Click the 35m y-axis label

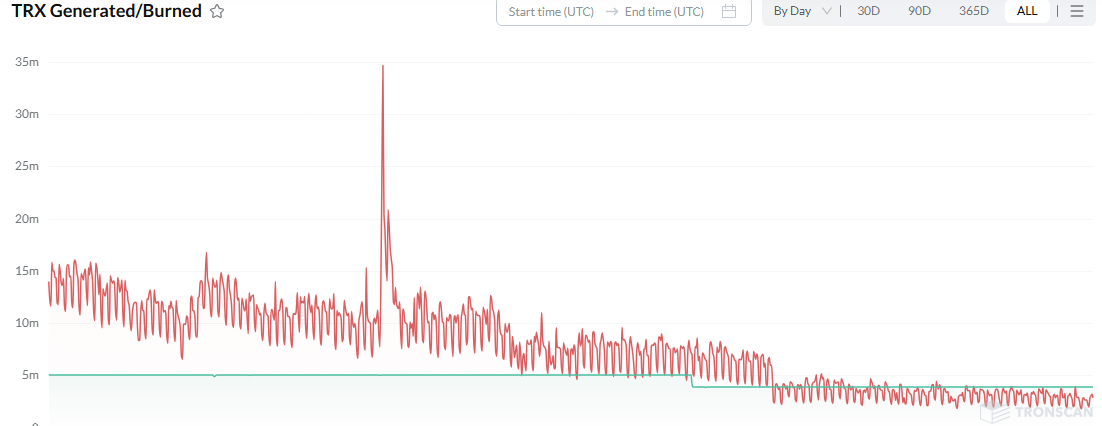(27, 62)
